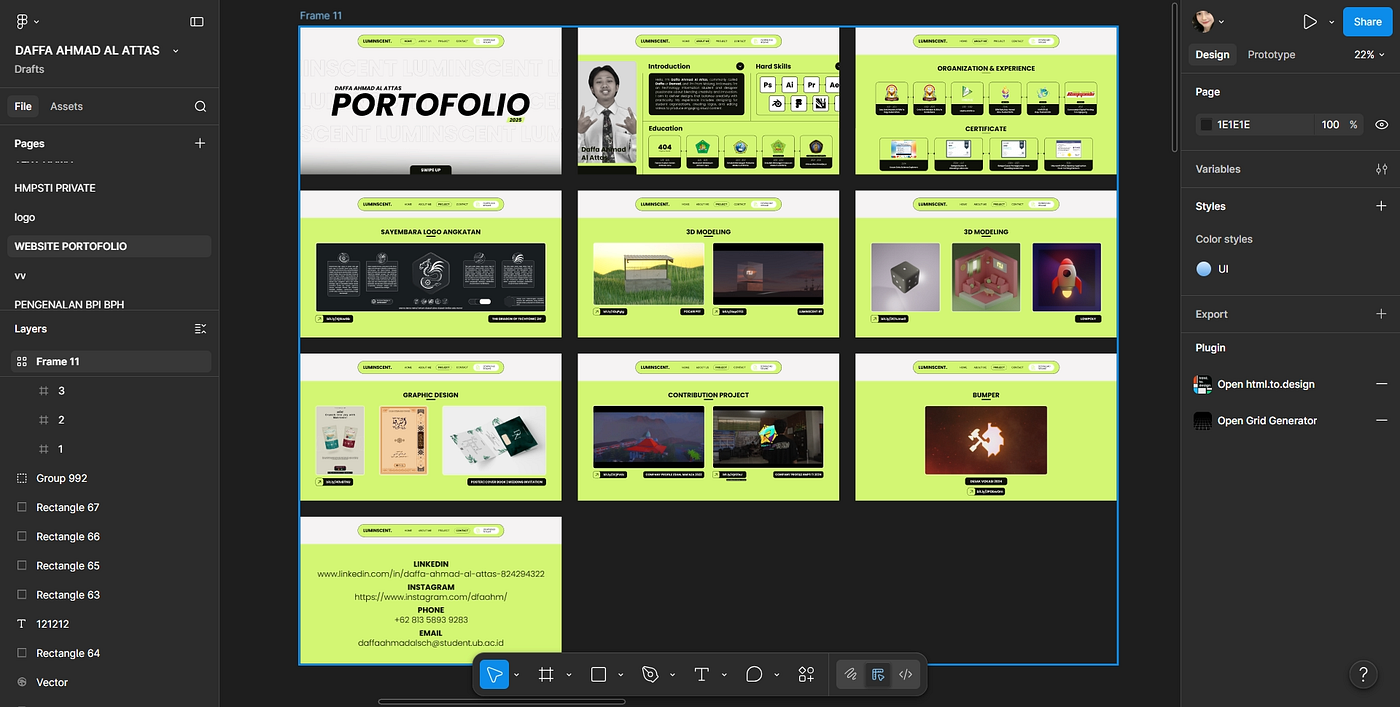
Task: Open variables settings icon
Action: point(1381,169)
